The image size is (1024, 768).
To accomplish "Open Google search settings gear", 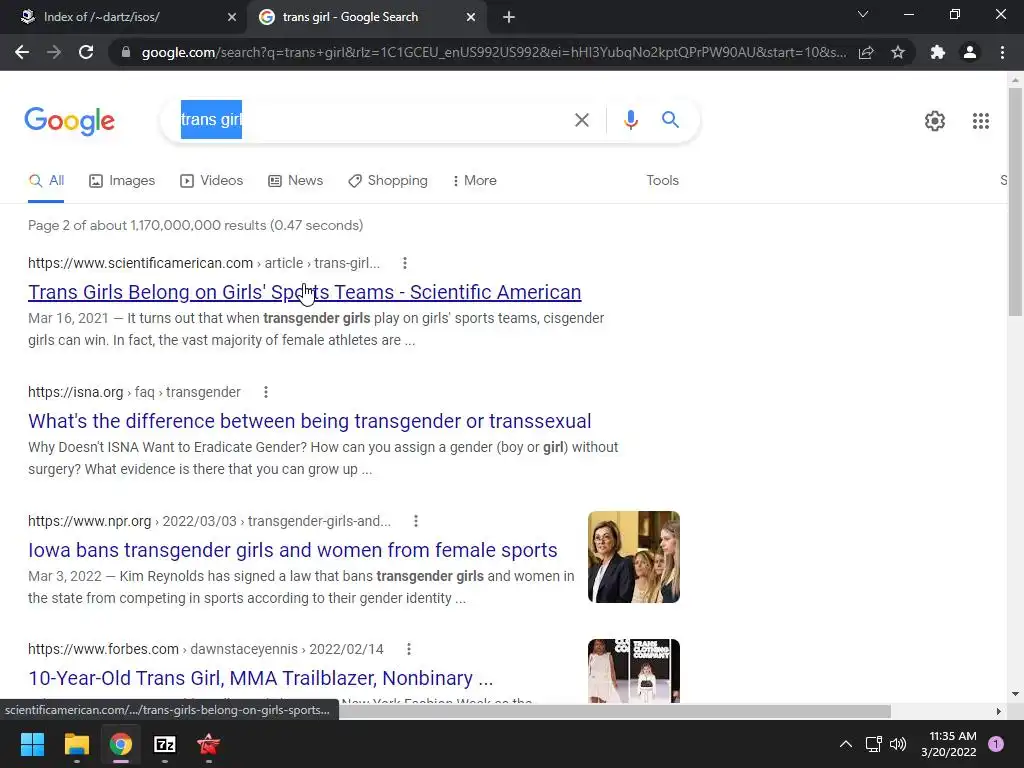I will [935, 121].
